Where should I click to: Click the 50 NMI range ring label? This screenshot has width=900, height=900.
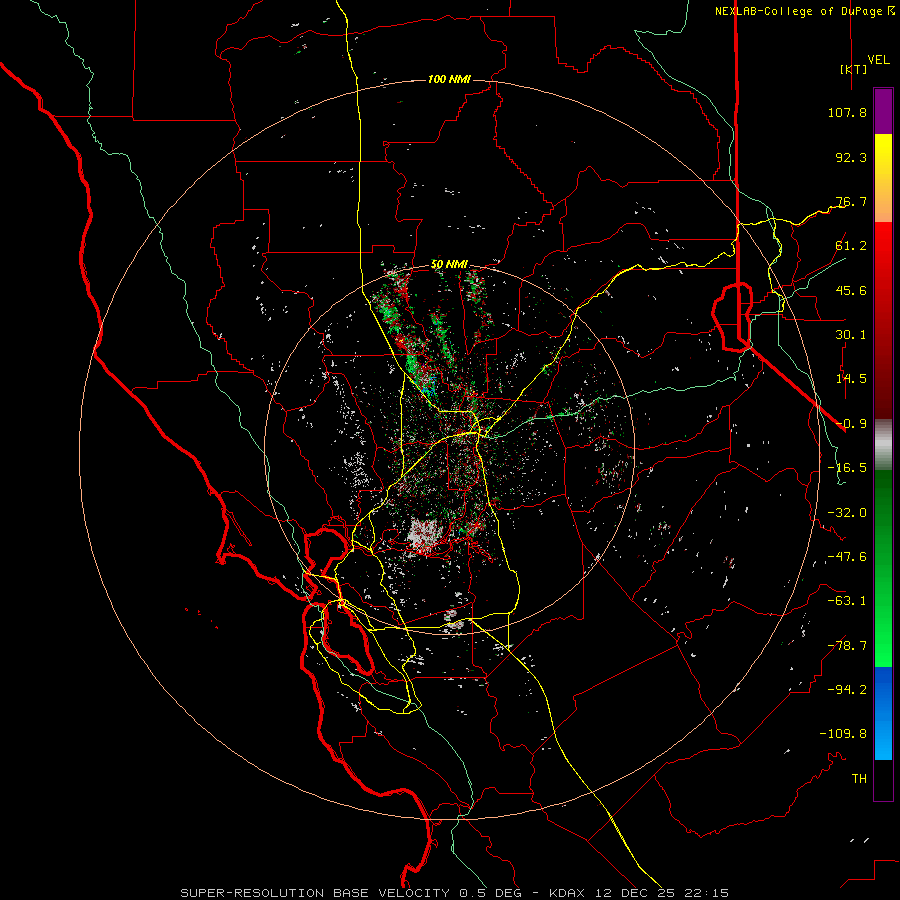point(449,265)
